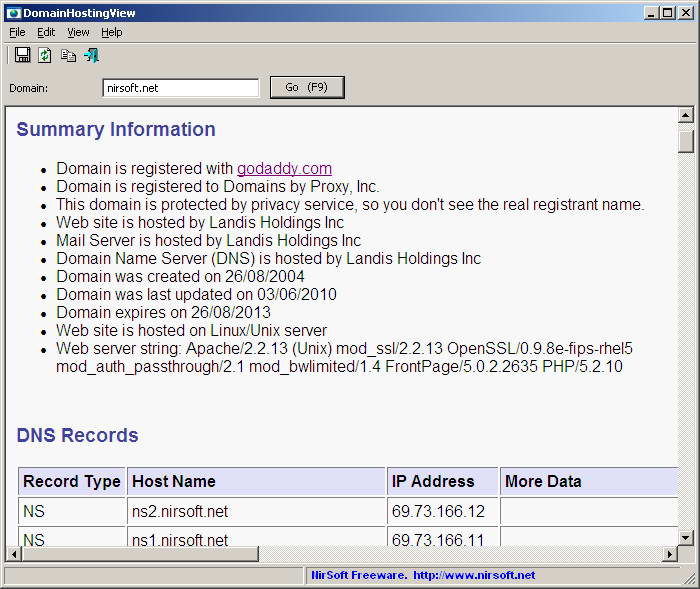Click the Save floppy disk toolbar icon
Screen dimensions: 700x589
(22, 55)
